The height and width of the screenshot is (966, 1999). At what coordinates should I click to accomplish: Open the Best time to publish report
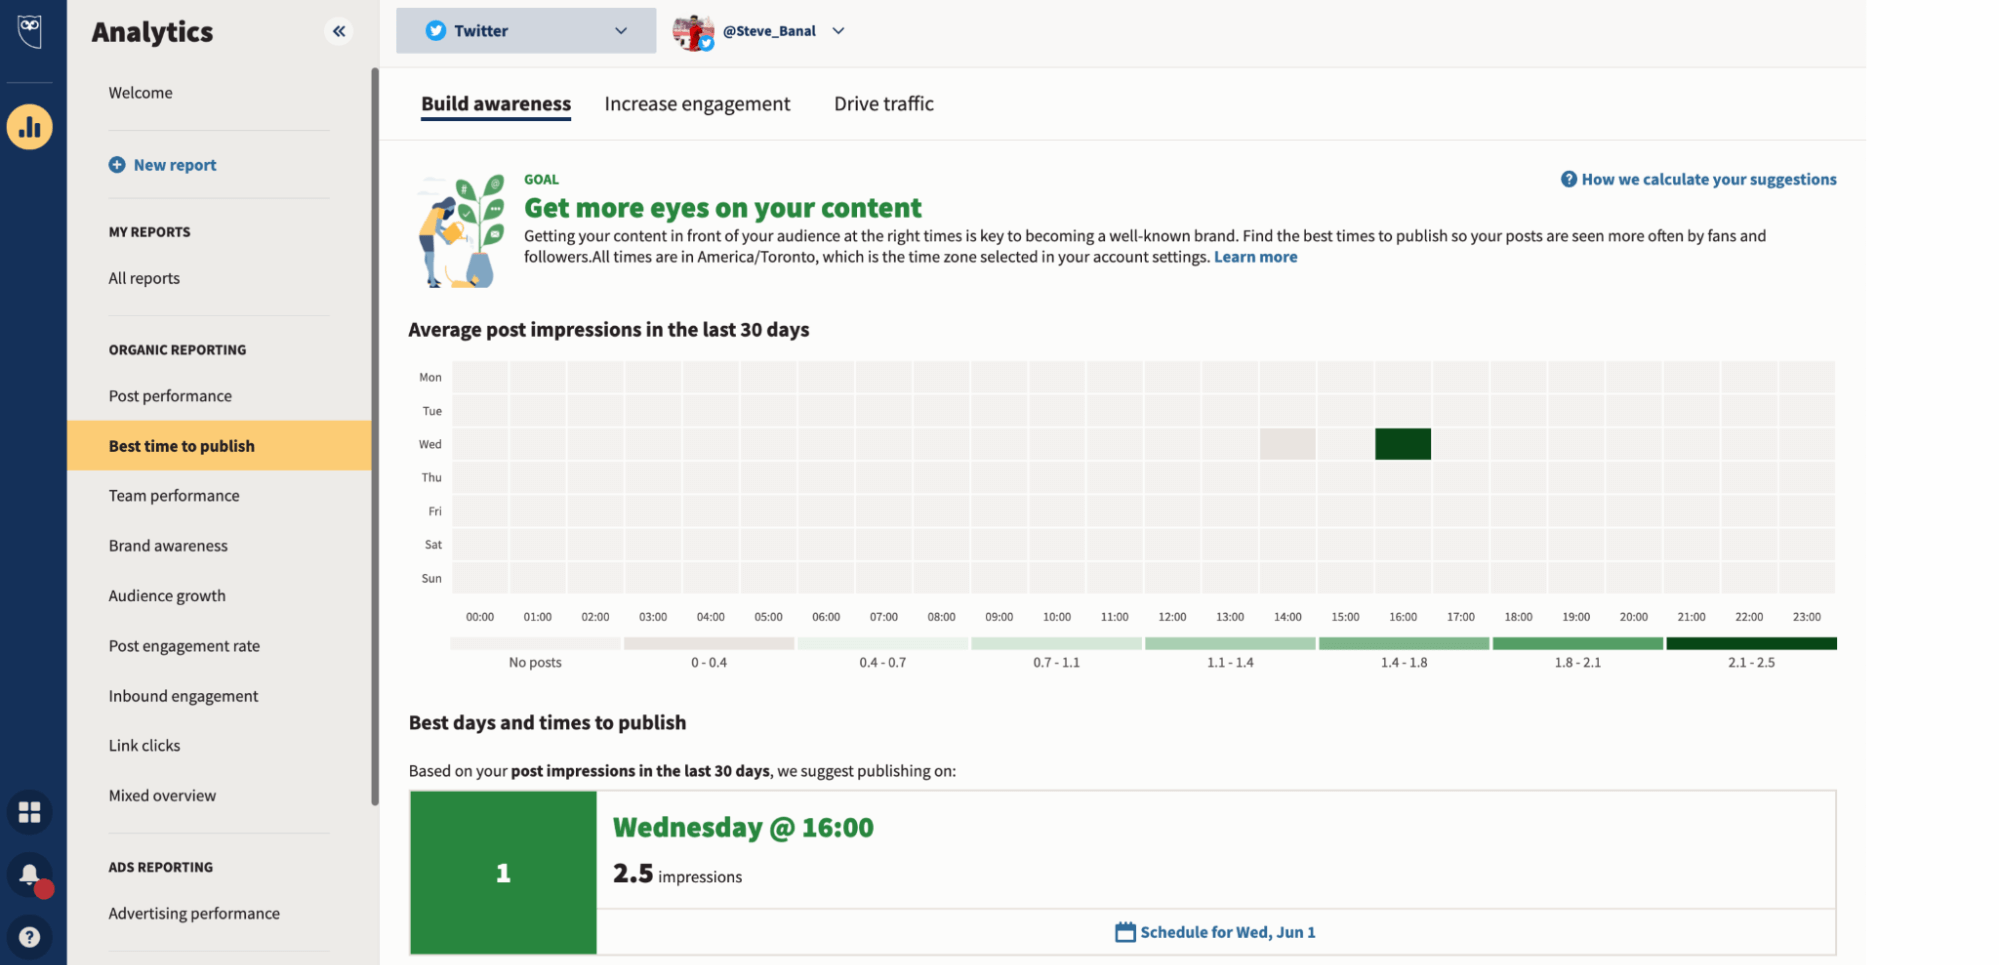pyautogui.click(x=181, y=445)
